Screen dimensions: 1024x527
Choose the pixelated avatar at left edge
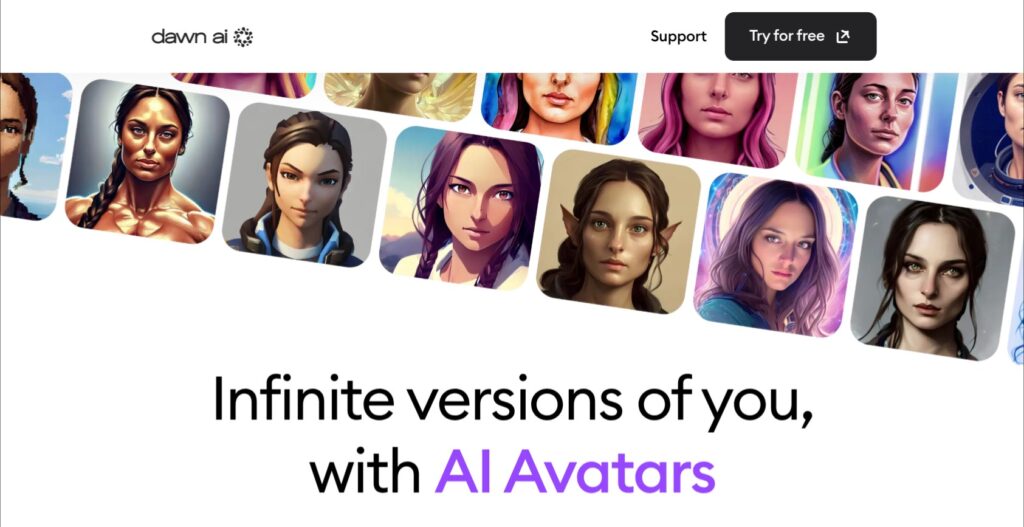click(33, 146)
